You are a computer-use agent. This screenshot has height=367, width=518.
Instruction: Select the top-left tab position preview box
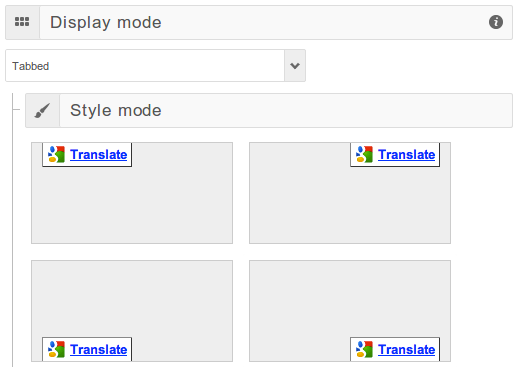(x=132, y=193)
